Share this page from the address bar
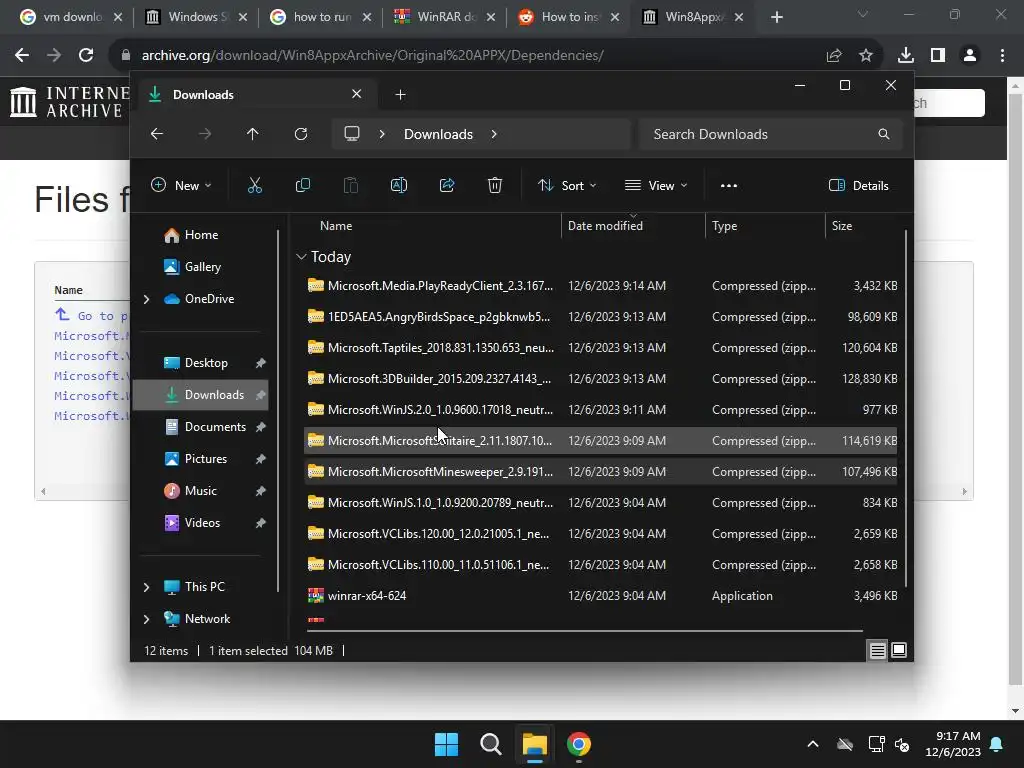 (834, 56)
